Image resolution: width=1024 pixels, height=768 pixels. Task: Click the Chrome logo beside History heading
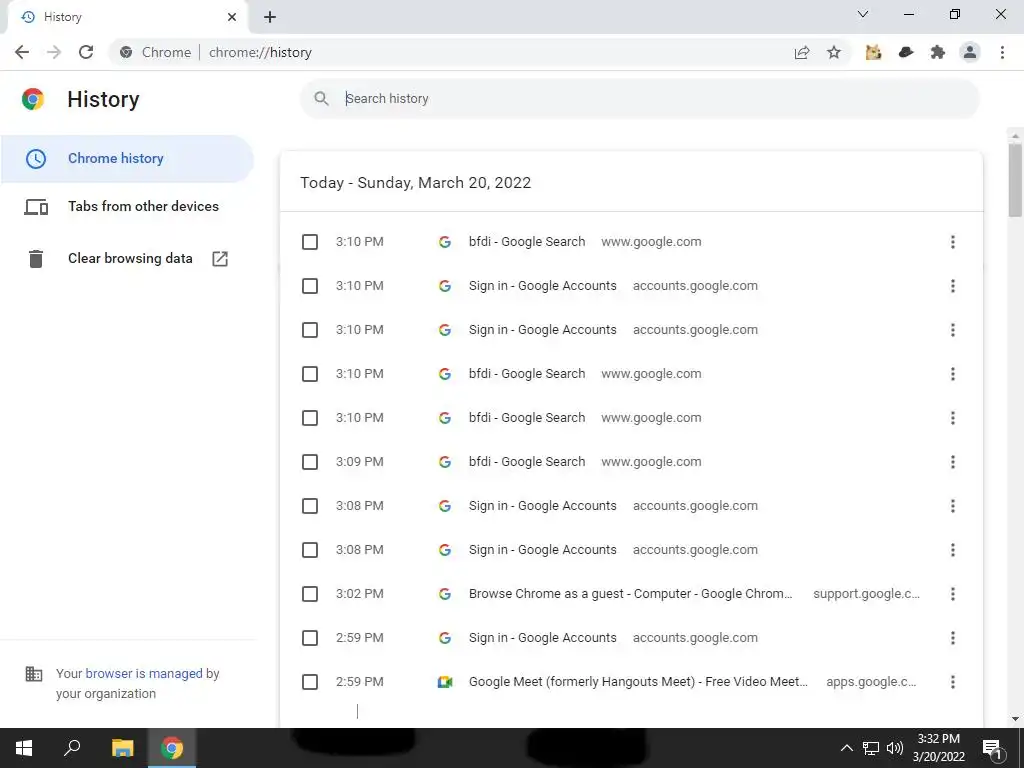[x=33, y=99]
